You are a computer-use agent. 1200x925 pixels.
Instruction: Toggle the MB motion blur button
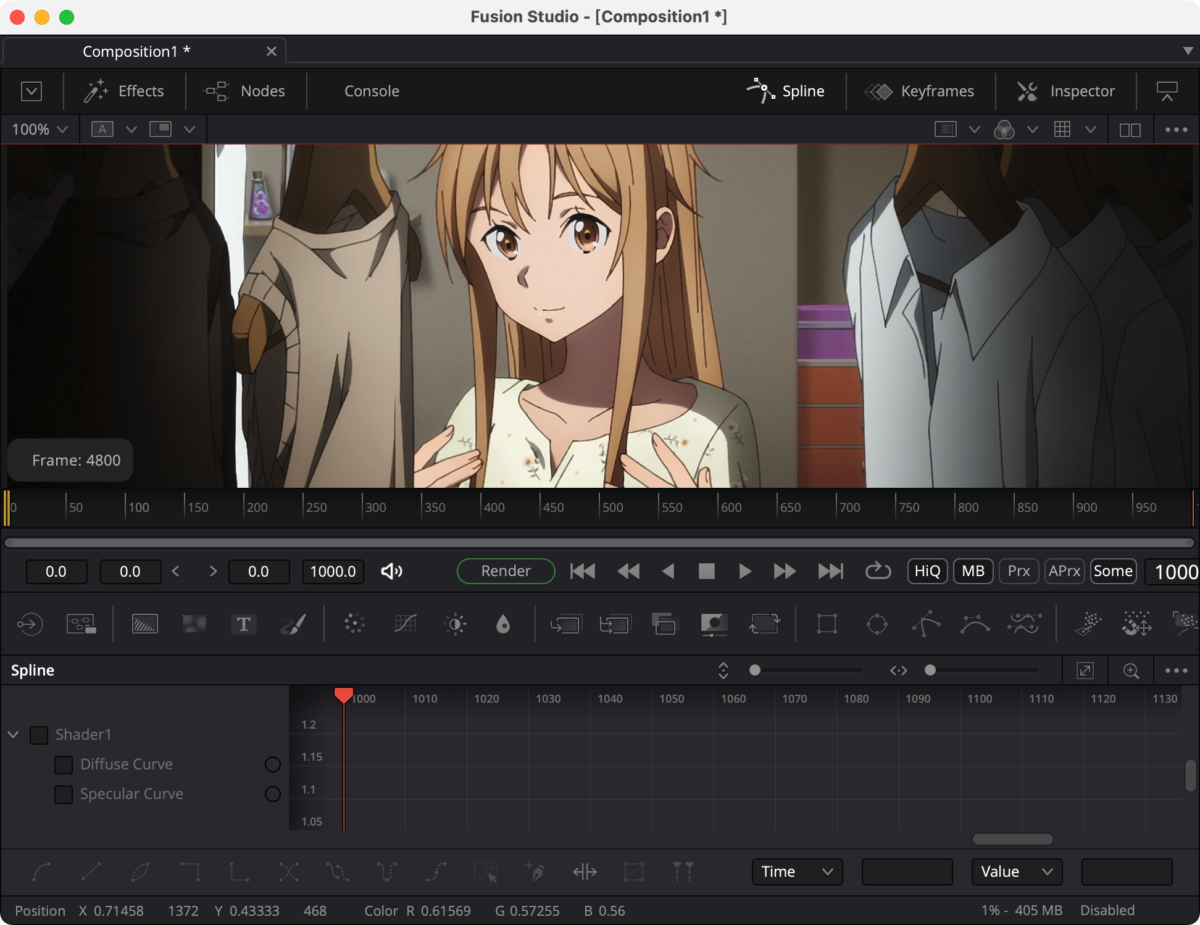[x=972, y=571]
